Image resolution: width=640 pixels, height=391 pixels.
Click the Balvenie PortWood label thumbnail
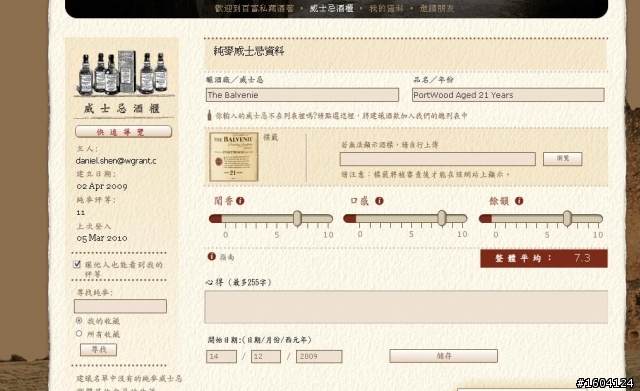point(234,157)
